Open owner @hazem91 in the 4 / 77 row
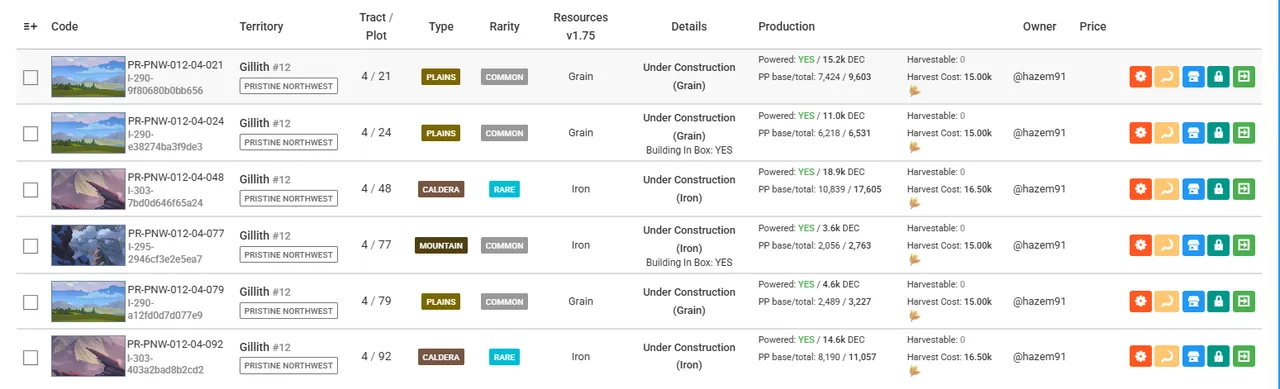Image resolution: width=1280 pixels, height=389 pixels. point(1039,245)
